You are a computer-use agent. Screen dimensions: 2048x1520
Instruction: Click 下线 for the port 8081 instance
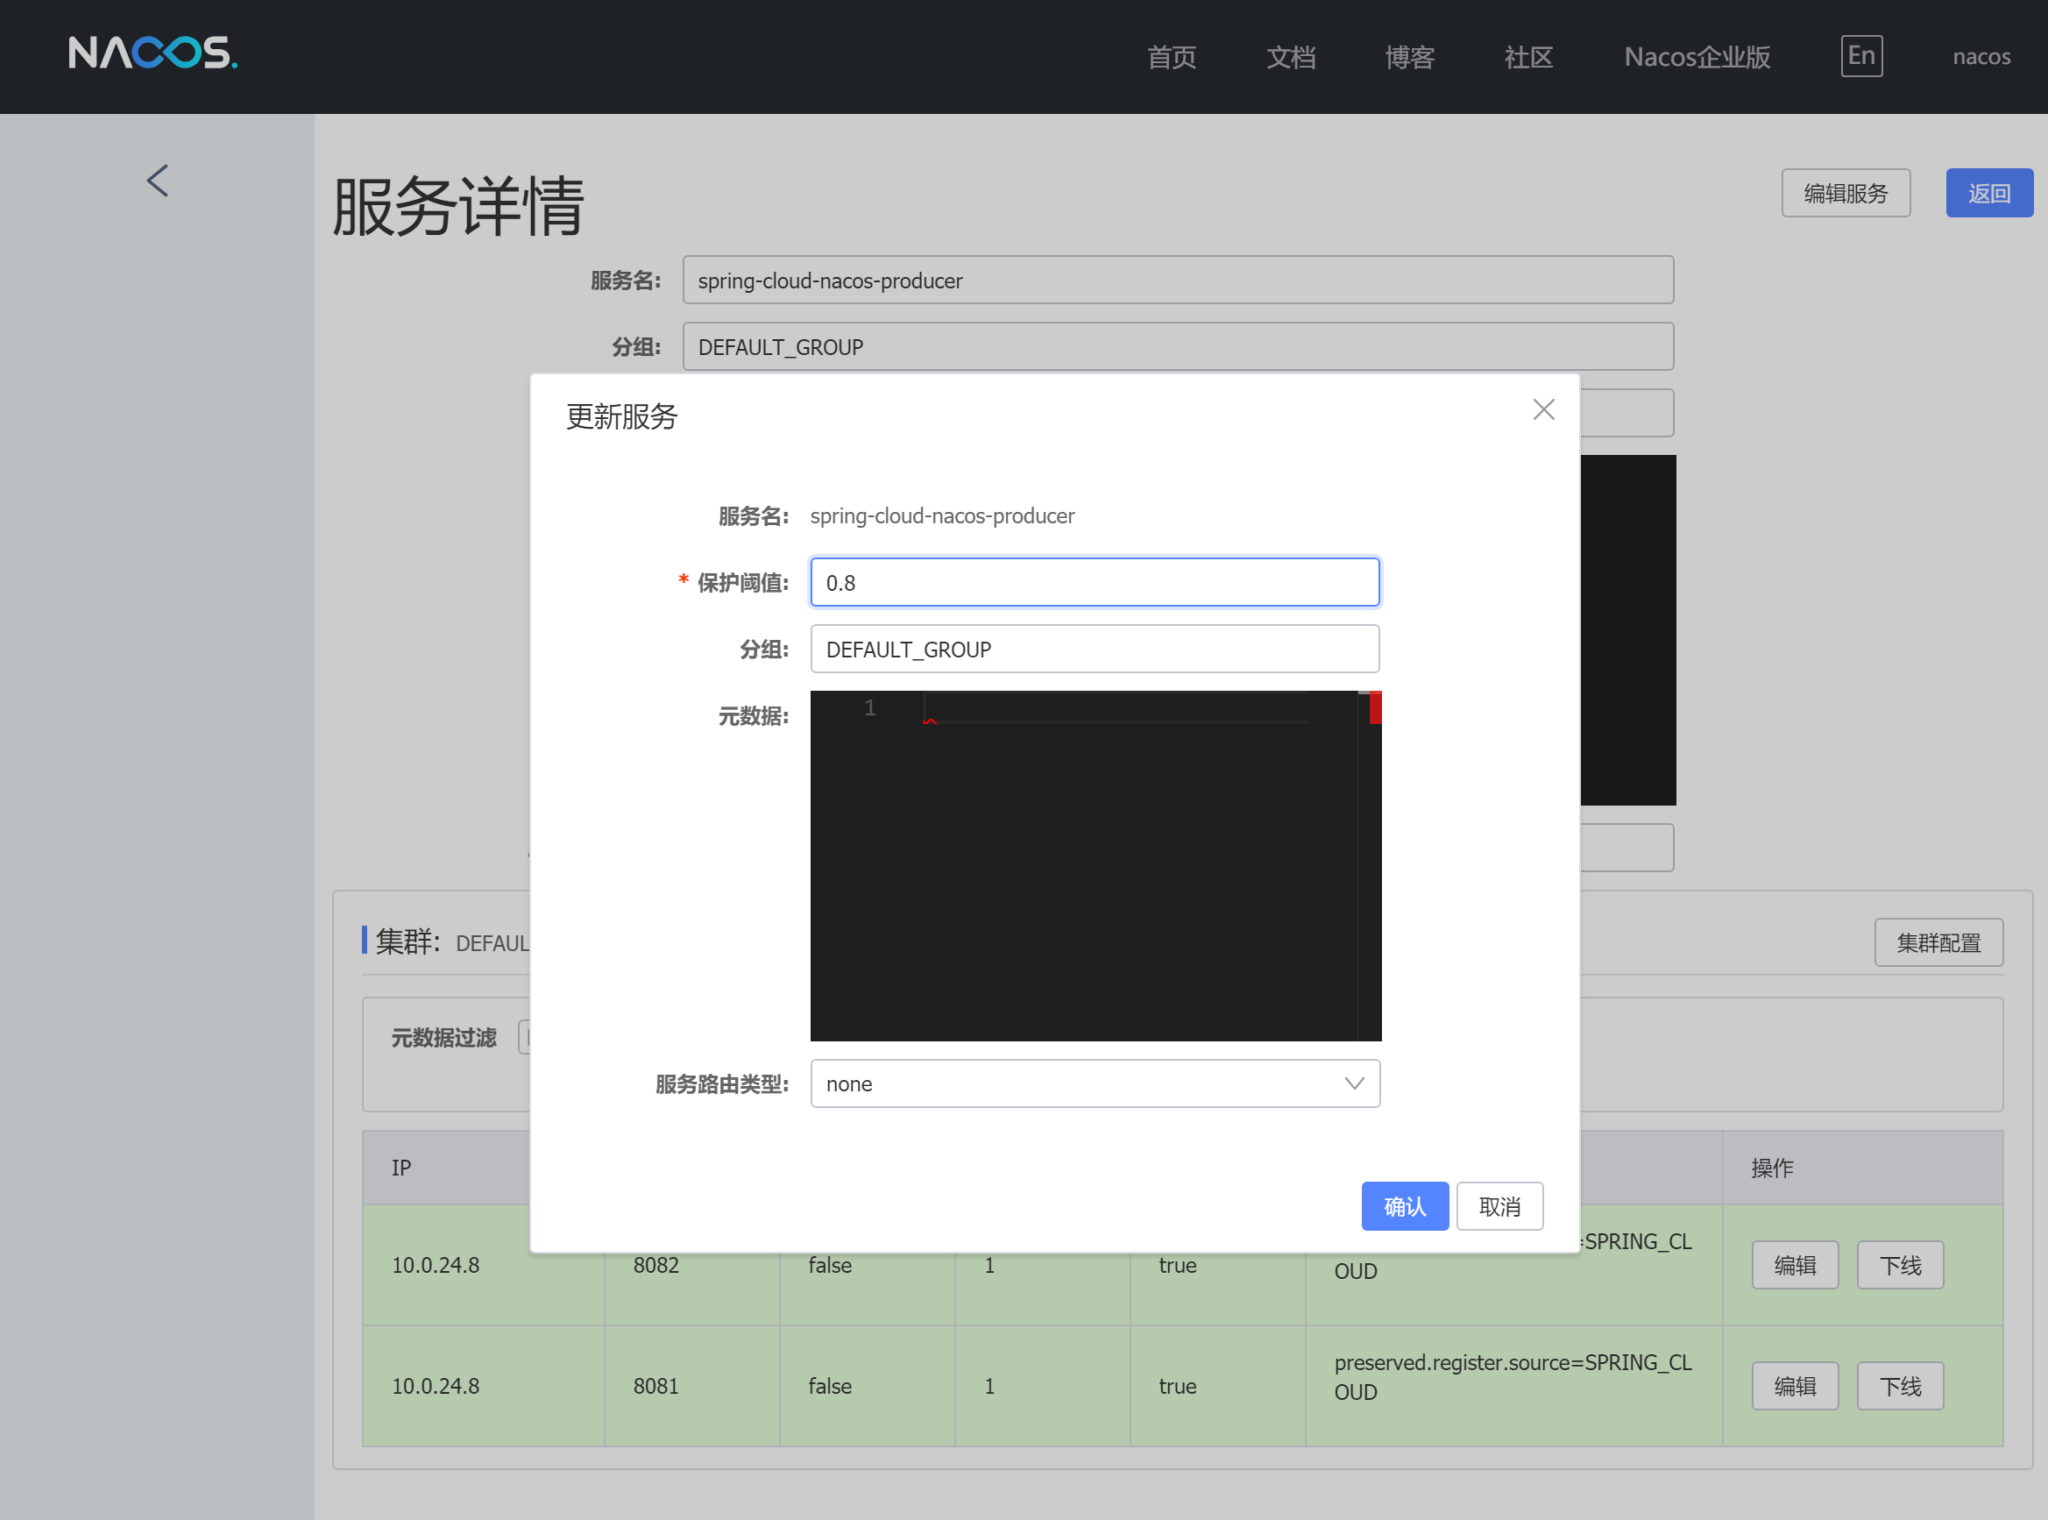click(1900, 1386)
